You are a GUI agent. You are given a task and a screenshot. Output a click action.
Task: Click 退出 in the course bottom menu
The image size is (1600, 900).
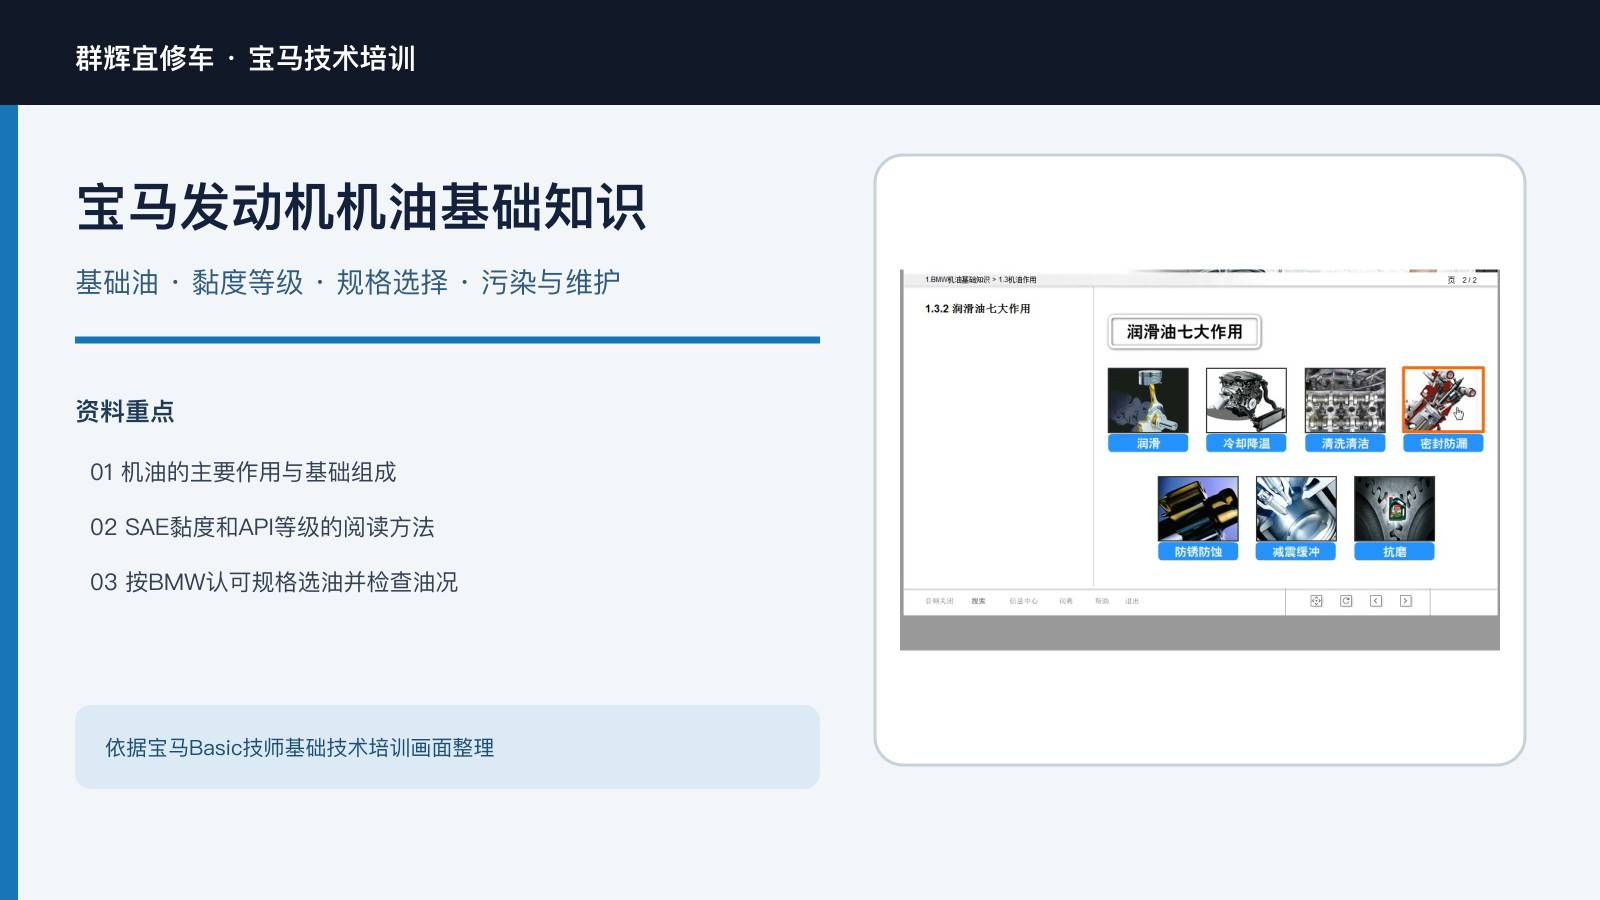coord(1132,601)
